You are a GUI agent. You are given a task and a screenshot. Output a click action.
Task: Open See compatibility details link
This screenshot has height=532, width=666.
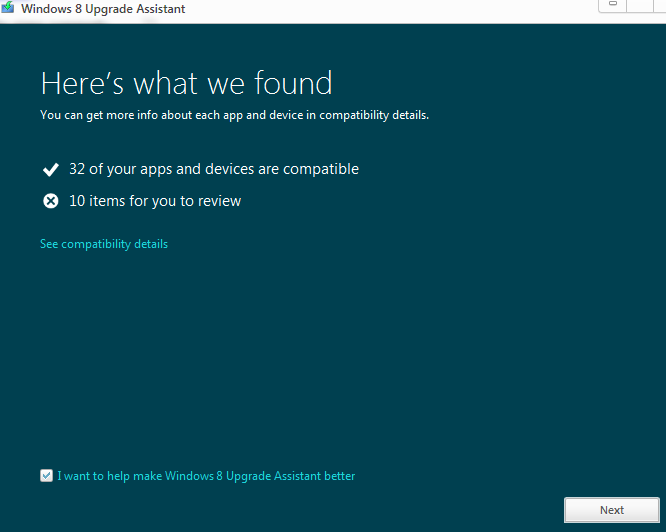click(x=104, y=244)
